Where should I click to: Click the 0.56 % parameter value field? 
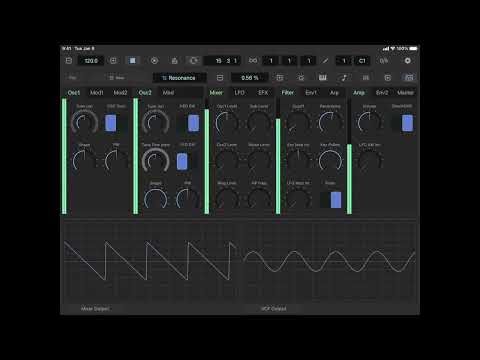coord(250,78)
